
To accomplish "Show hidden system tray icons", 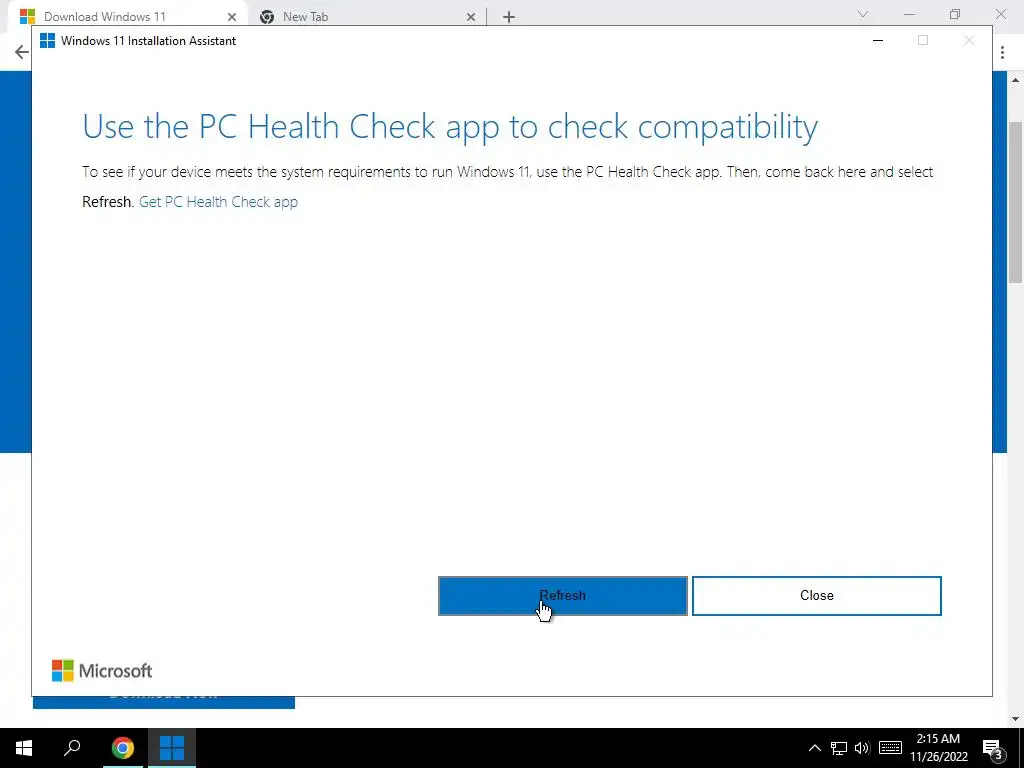I will point(814,748).
